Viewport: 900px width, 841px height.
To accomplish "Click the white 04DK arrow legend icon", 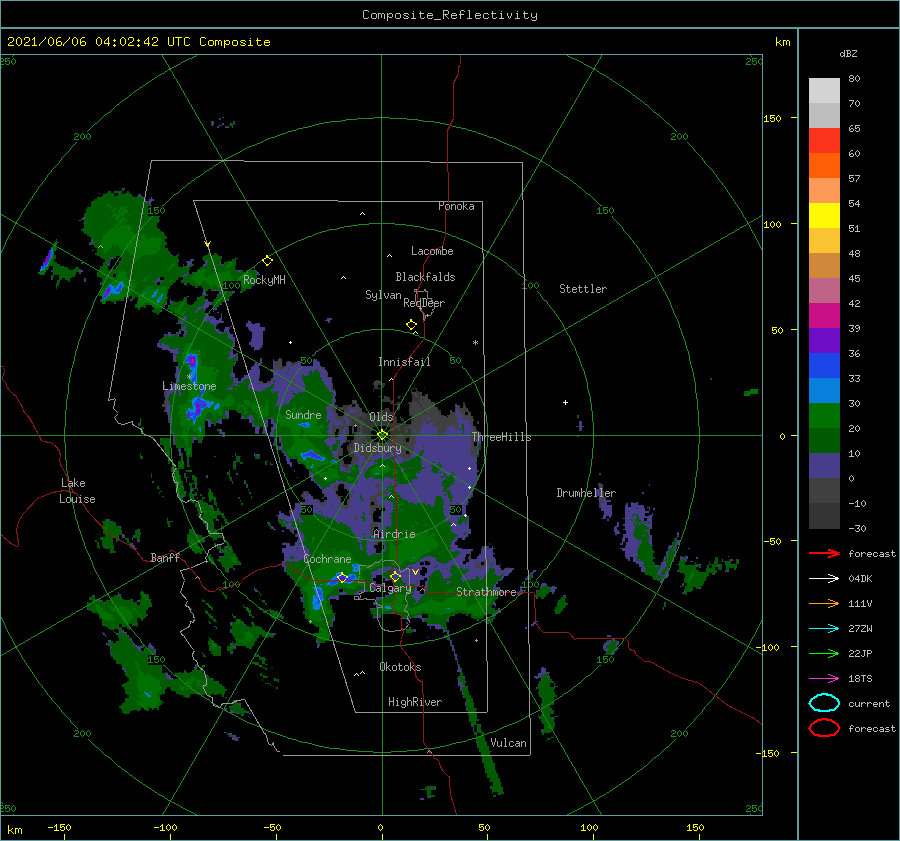I will [824, 578].
